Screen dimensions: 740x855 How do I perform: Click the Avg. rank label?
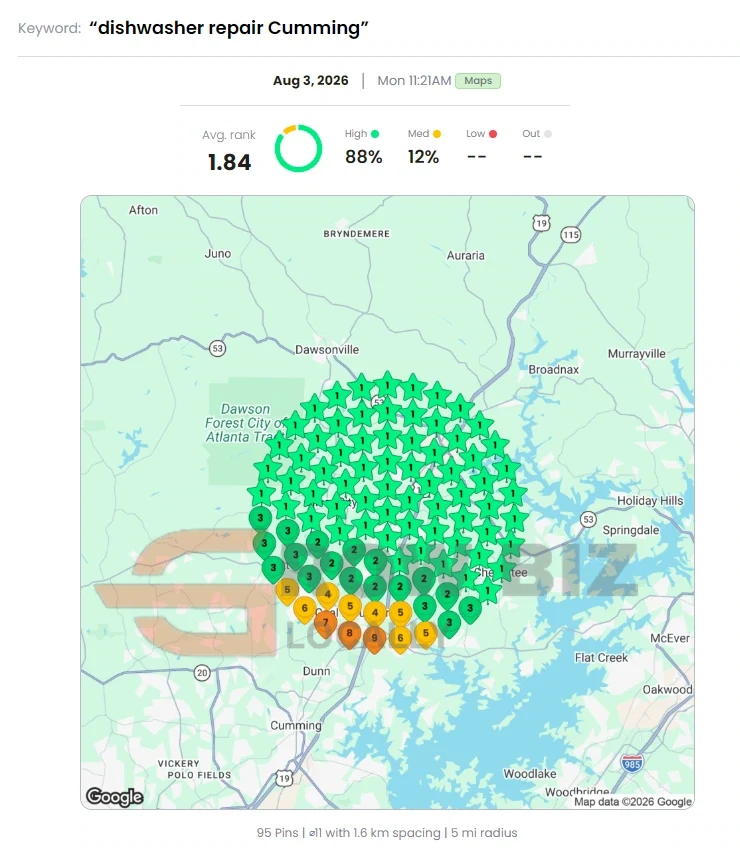228,135
